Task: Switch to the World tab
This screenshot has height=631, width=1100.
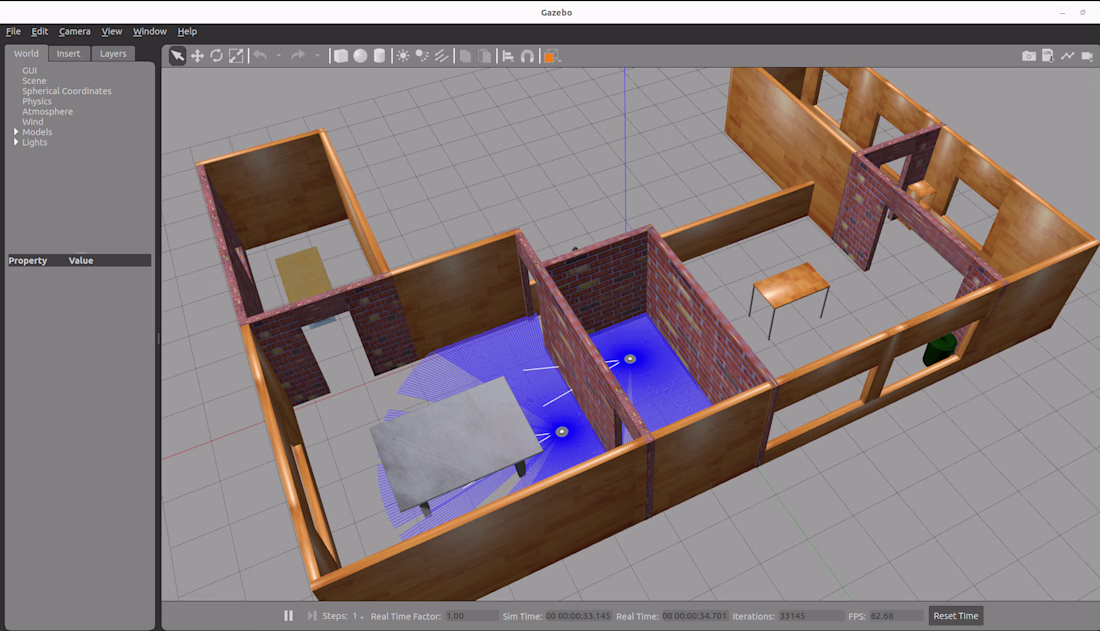Action: (x=26, y=53)
